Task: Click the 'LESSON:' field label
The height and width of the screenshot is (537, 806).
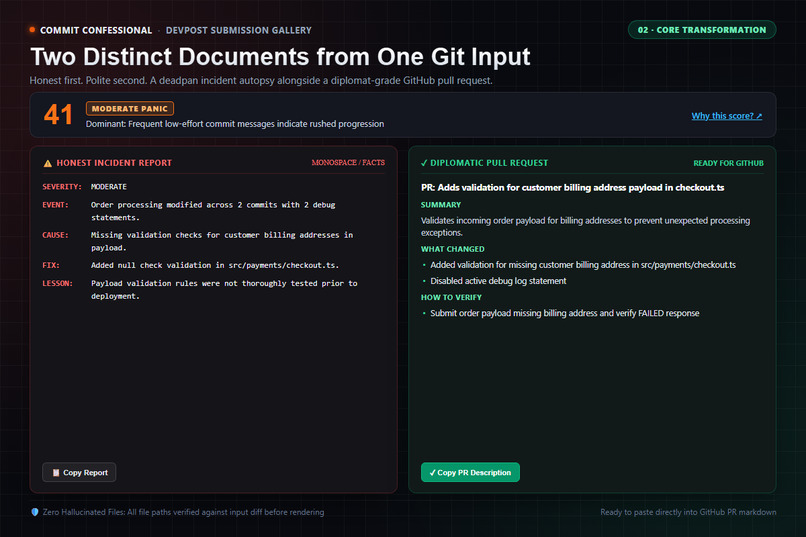Action: click(x=57, y=283)
